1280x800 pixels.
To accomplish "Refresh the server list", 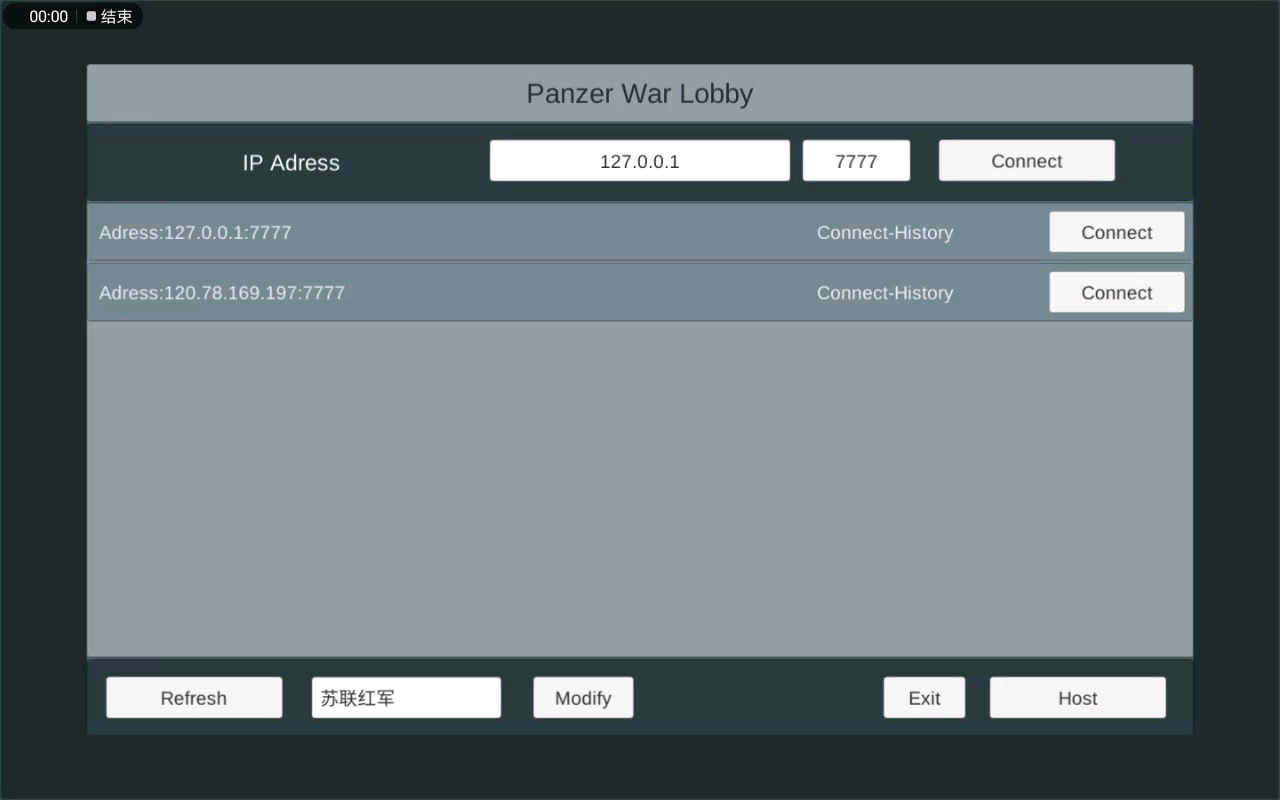I will click(x=194, y=697).
